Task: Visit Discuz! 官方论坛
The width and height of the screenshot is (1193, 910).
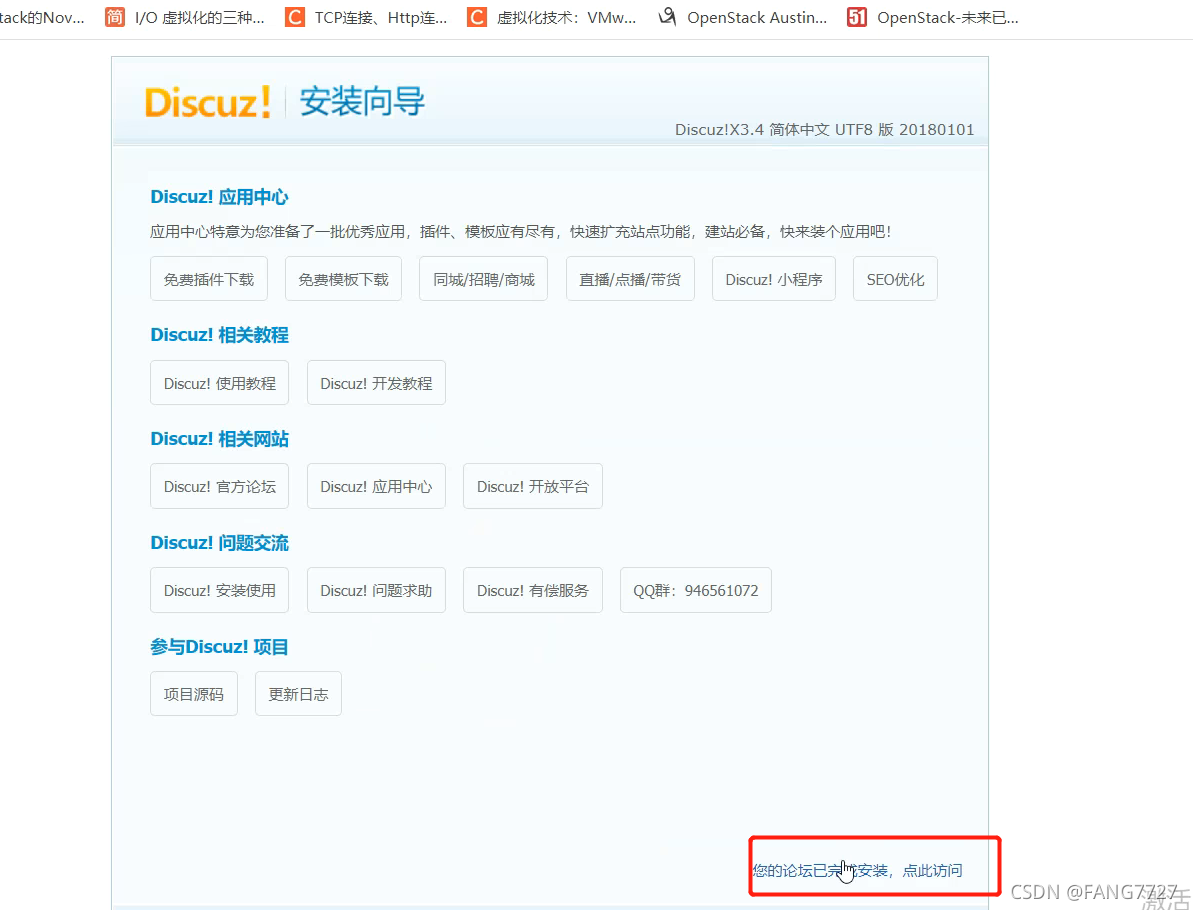Action: (219, 486)
